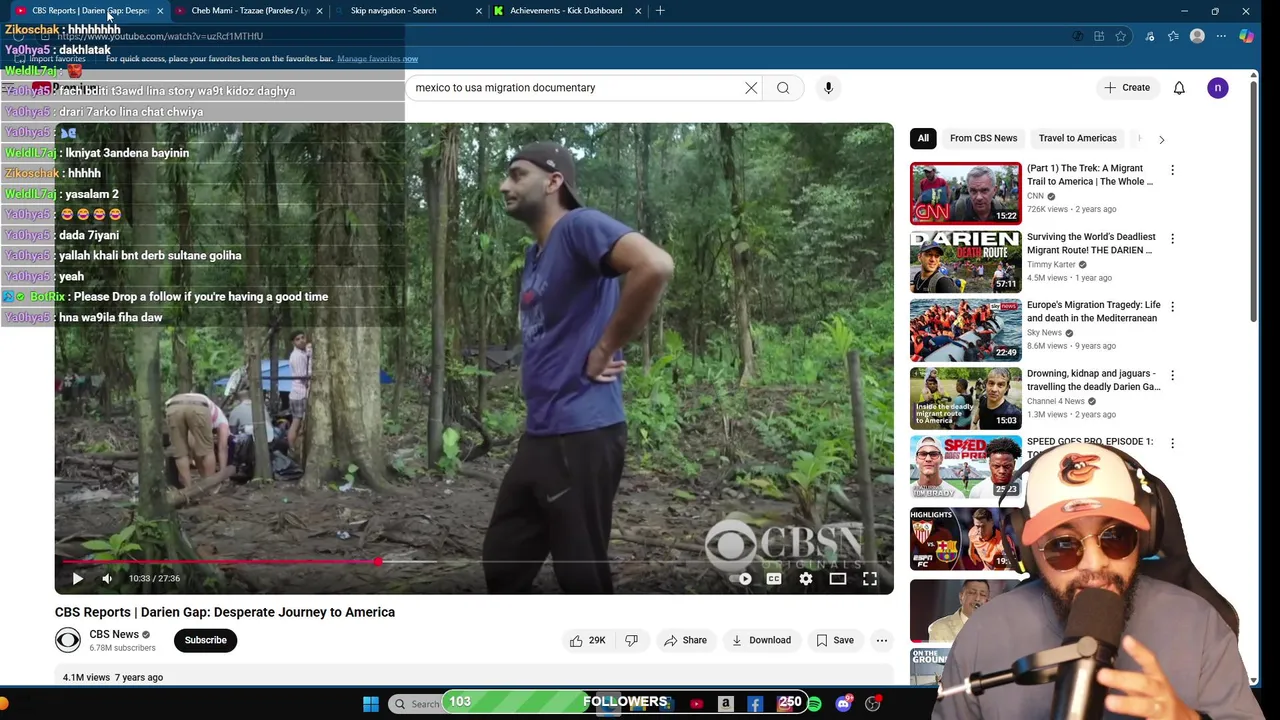Screen dimensions: 1280x720
Task: Open Drowning, kidnap and jaguars video title
Action: pyautogui.click(x=1093, y=380)
